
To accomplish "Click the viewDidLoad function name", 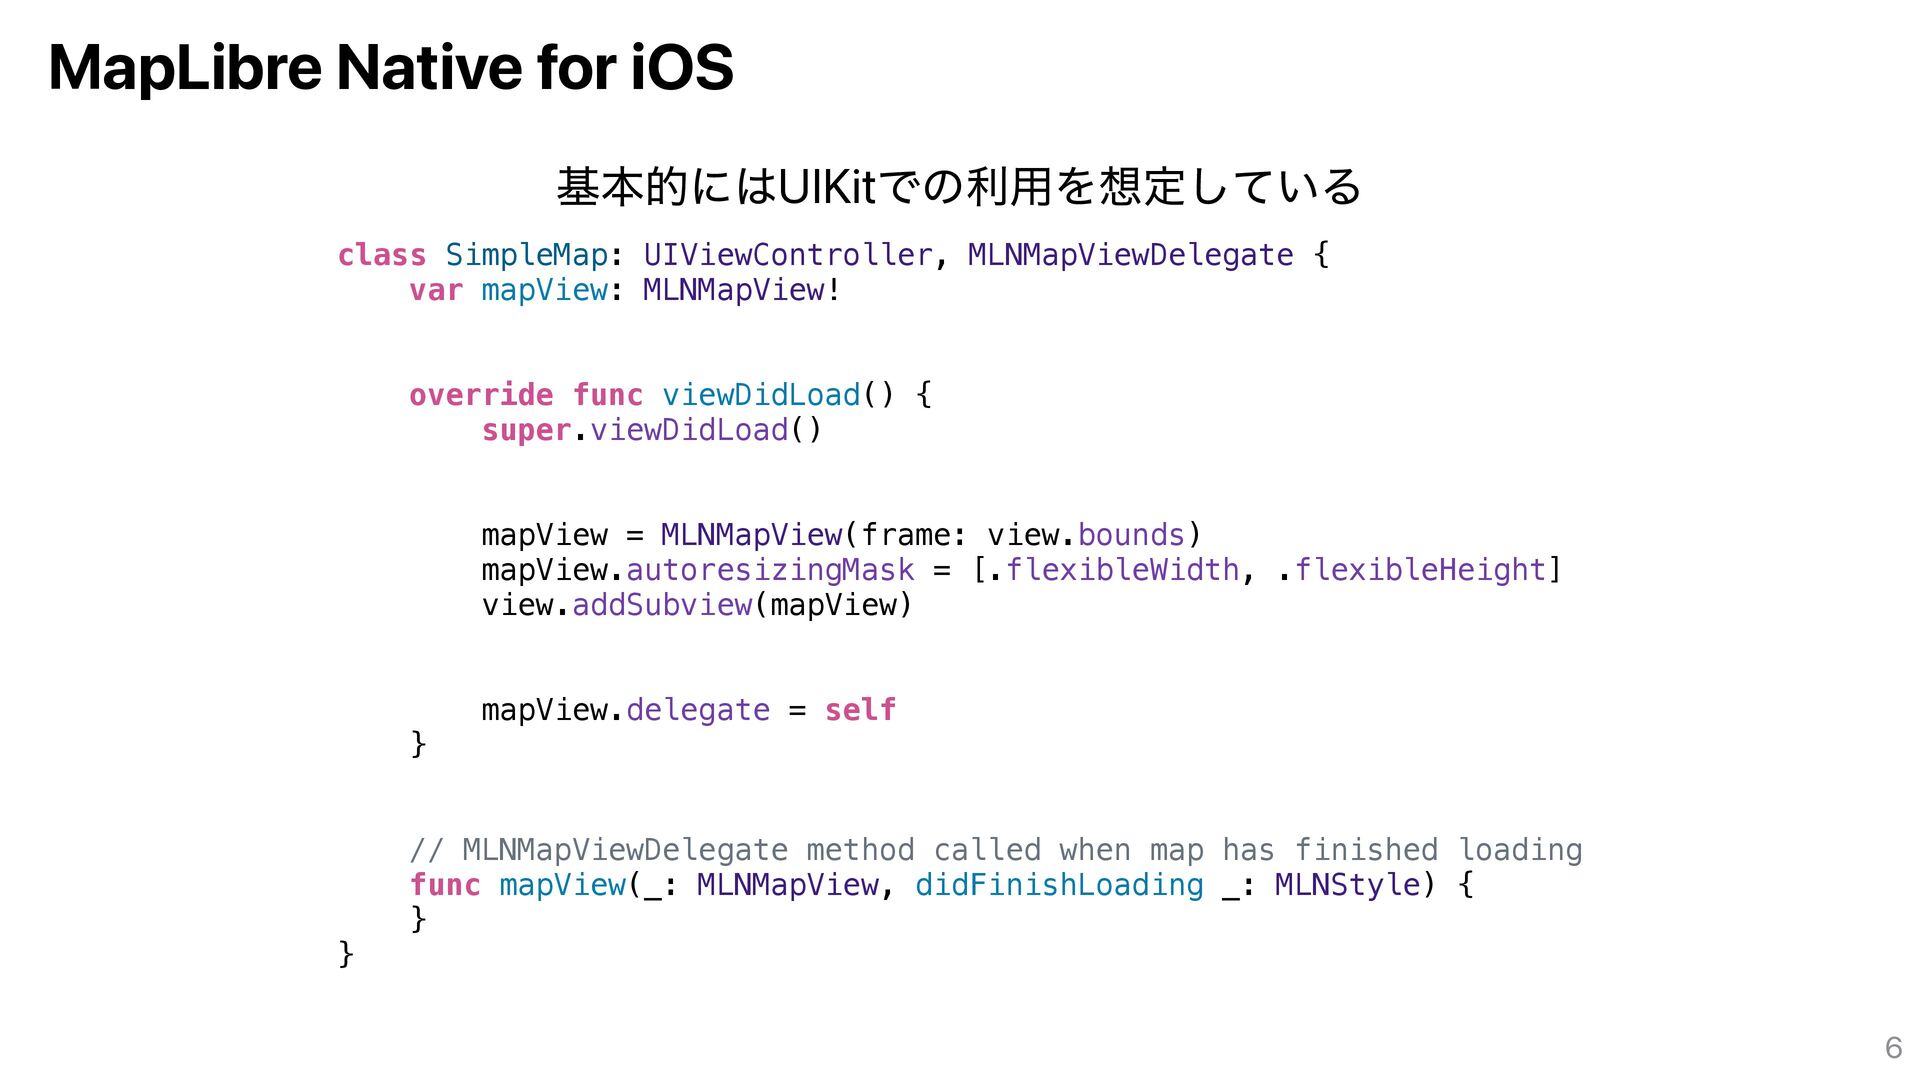I will [760, 395].
